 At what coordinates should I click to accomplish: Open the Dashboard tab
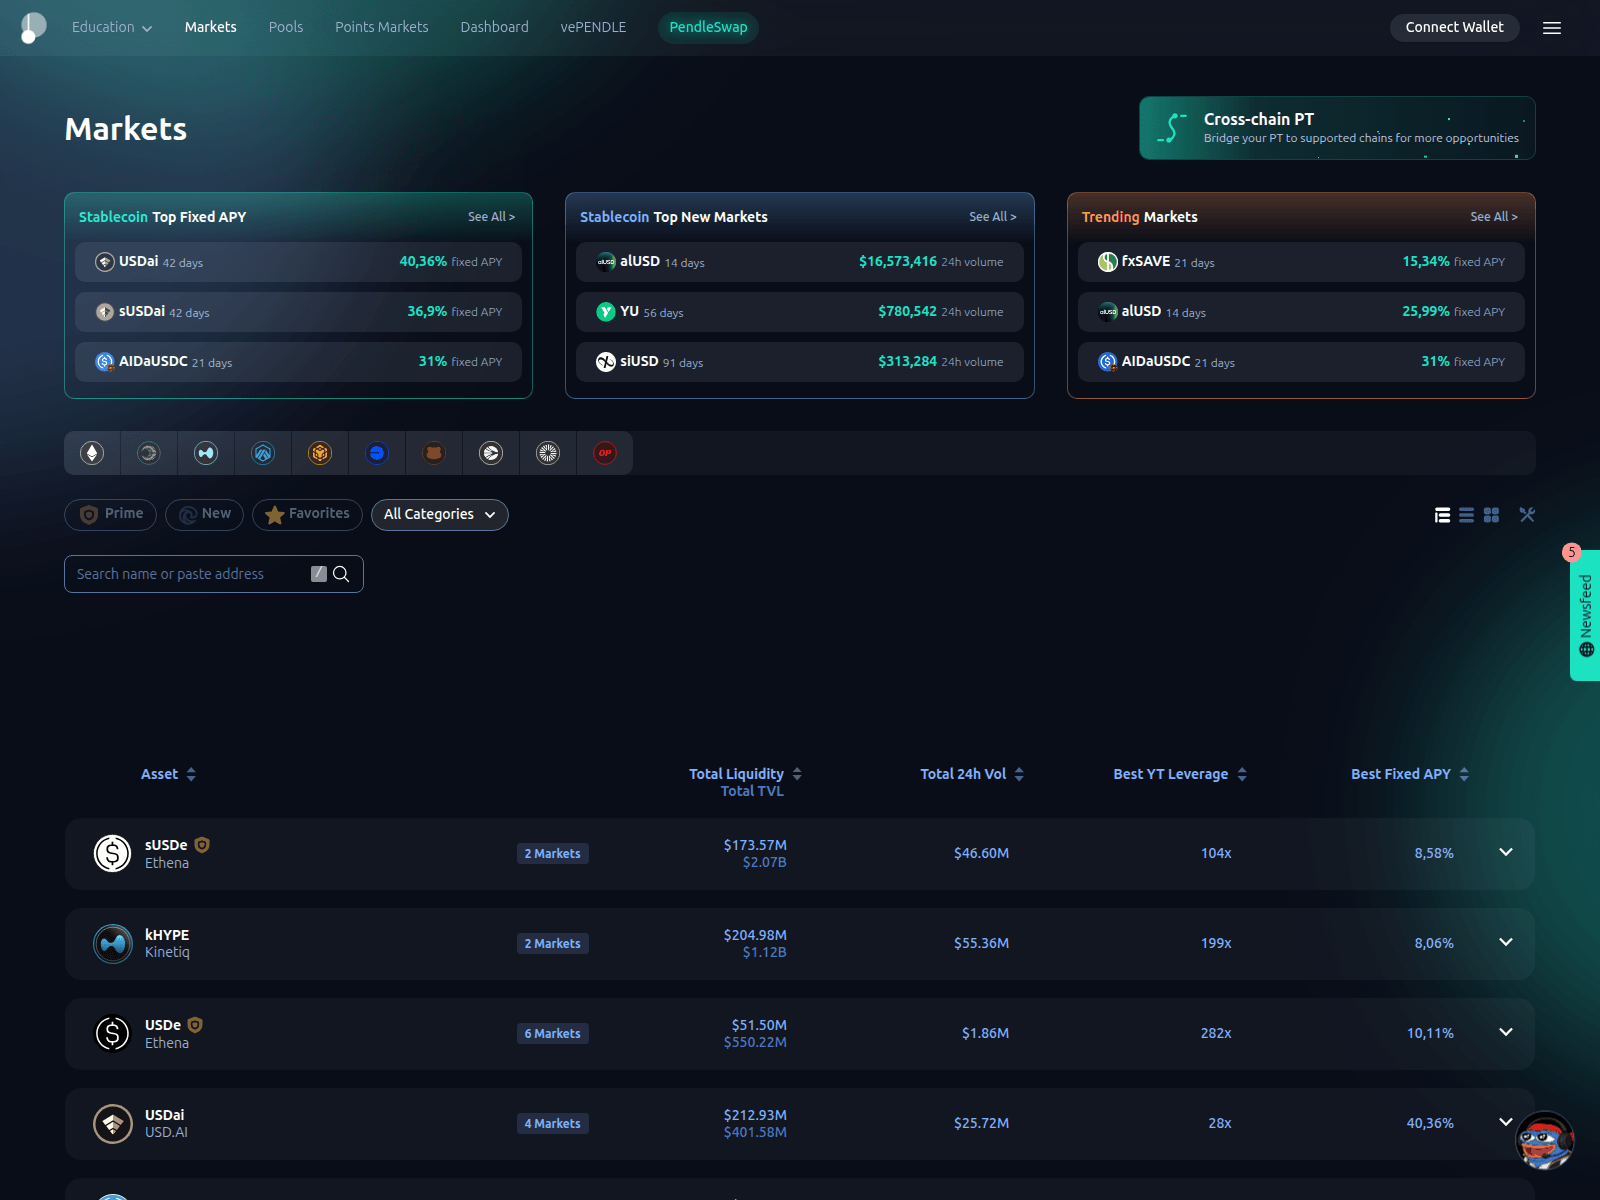pos(495,27)
